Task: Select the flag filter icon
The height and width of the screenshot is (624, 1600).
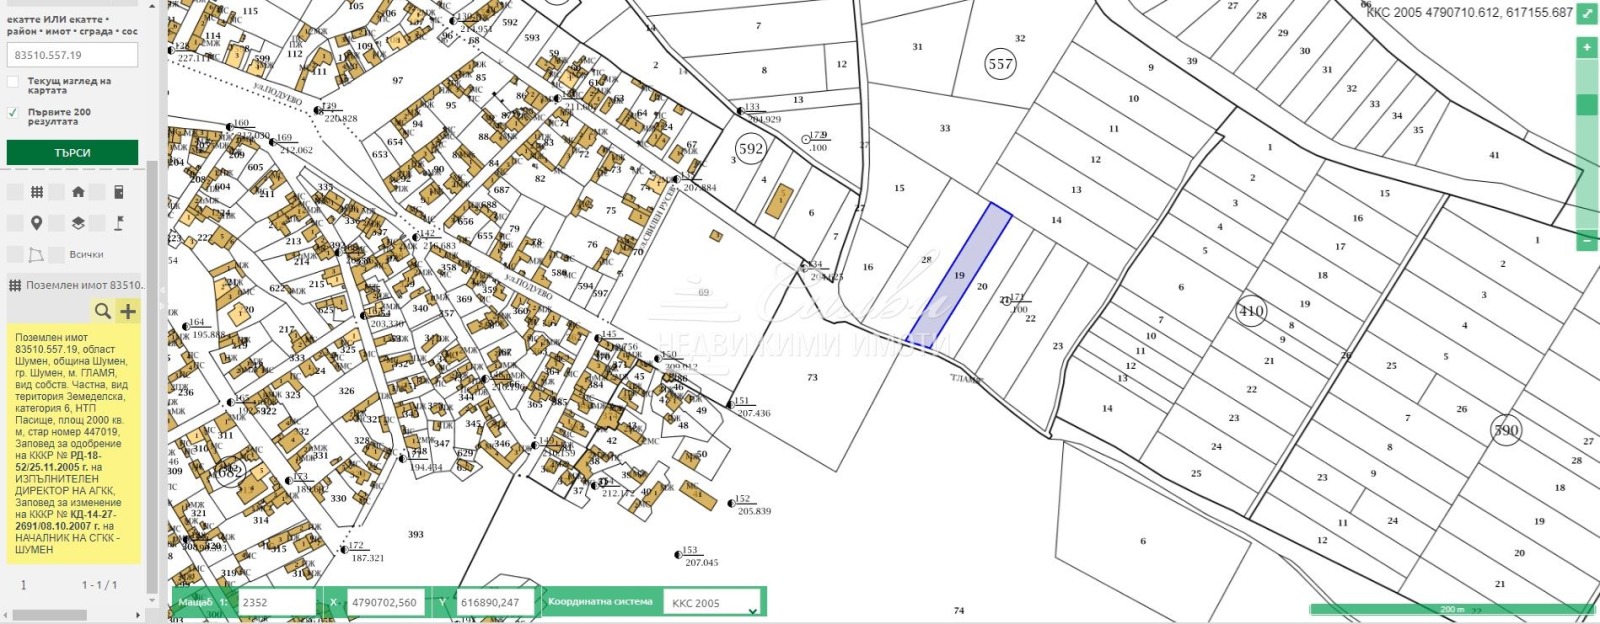Action: click(119, 223)
